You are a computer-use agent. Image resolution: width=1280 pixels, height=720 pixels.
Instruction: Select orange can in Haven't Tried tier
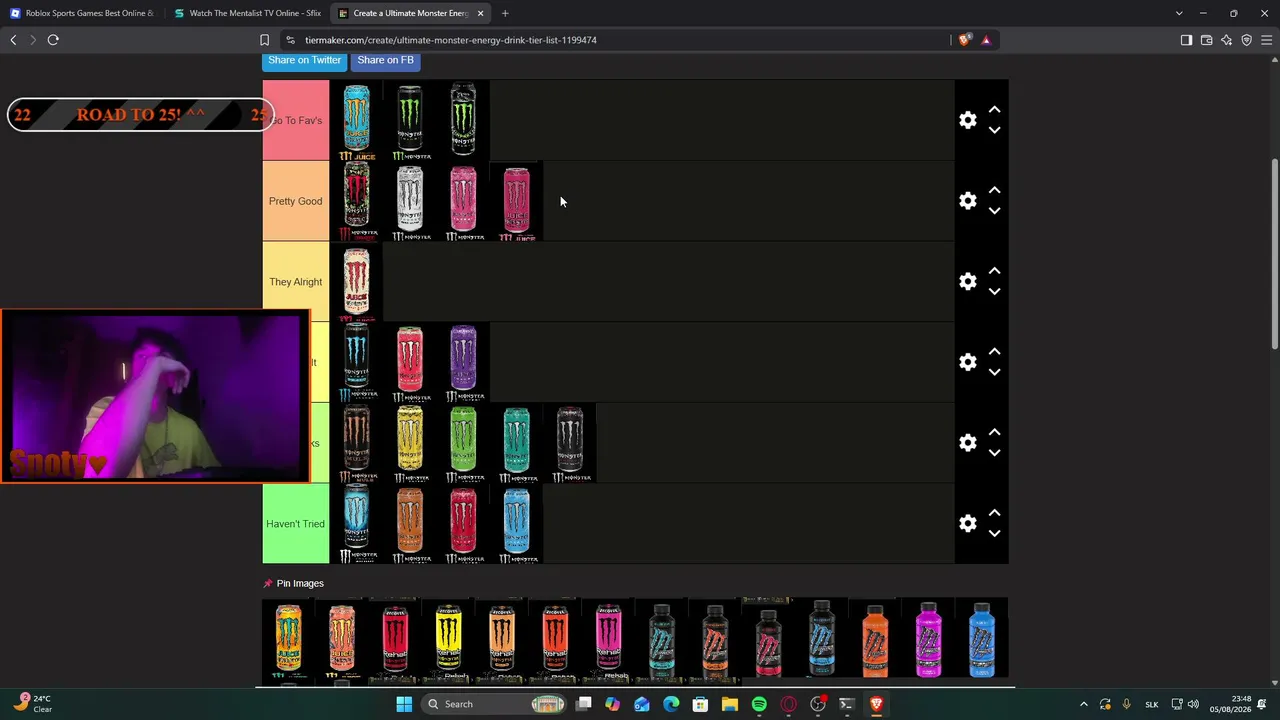(410, 525)
